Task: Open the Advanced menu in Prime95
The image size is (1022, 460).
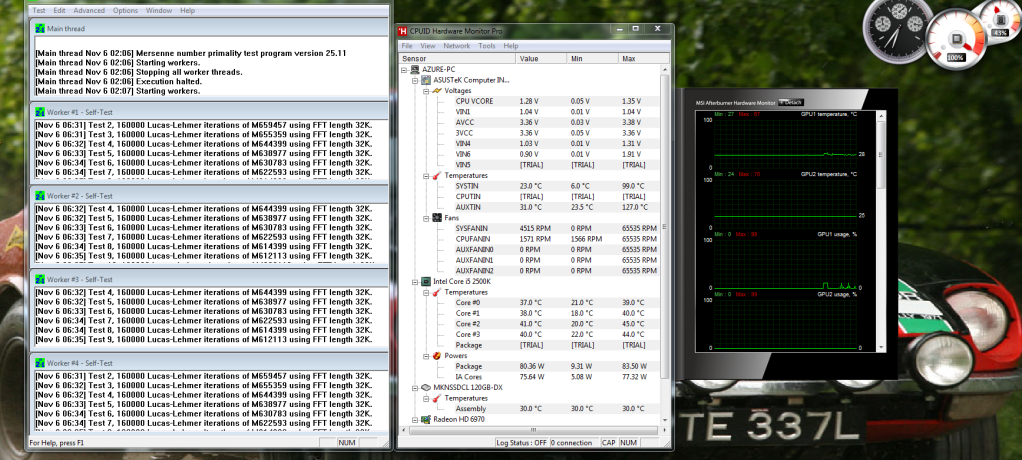Action: pos(89,10)
